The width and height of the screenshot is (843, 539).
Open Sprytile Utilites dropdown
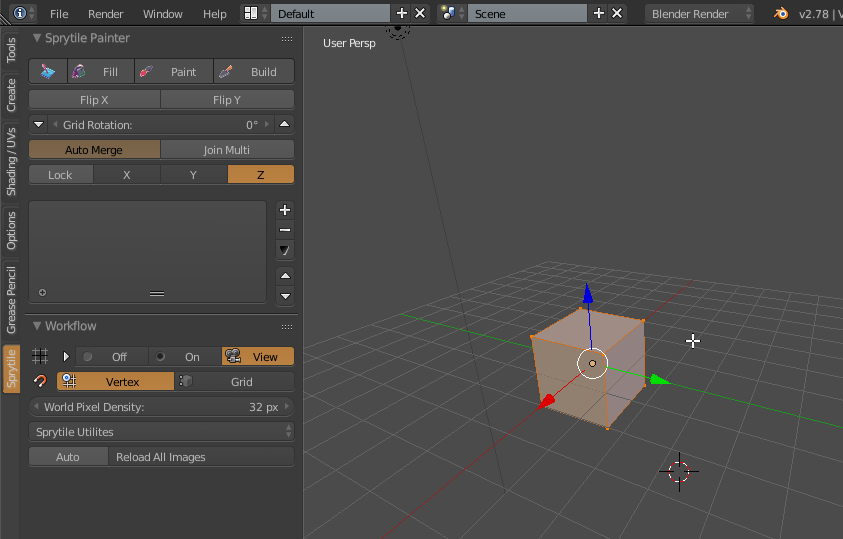tap(161, 432)
